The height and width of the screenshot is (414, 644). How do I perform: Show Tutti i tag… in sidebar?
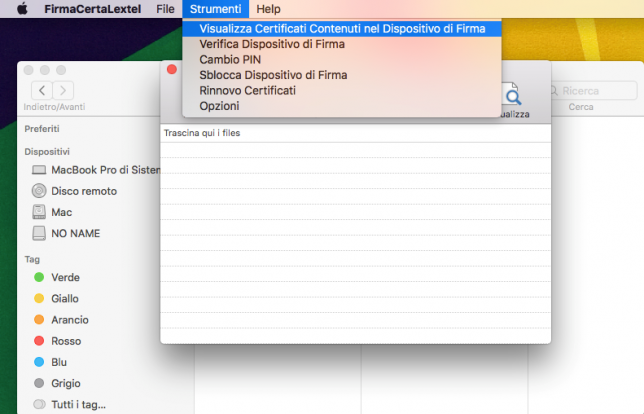coord(78,405)
